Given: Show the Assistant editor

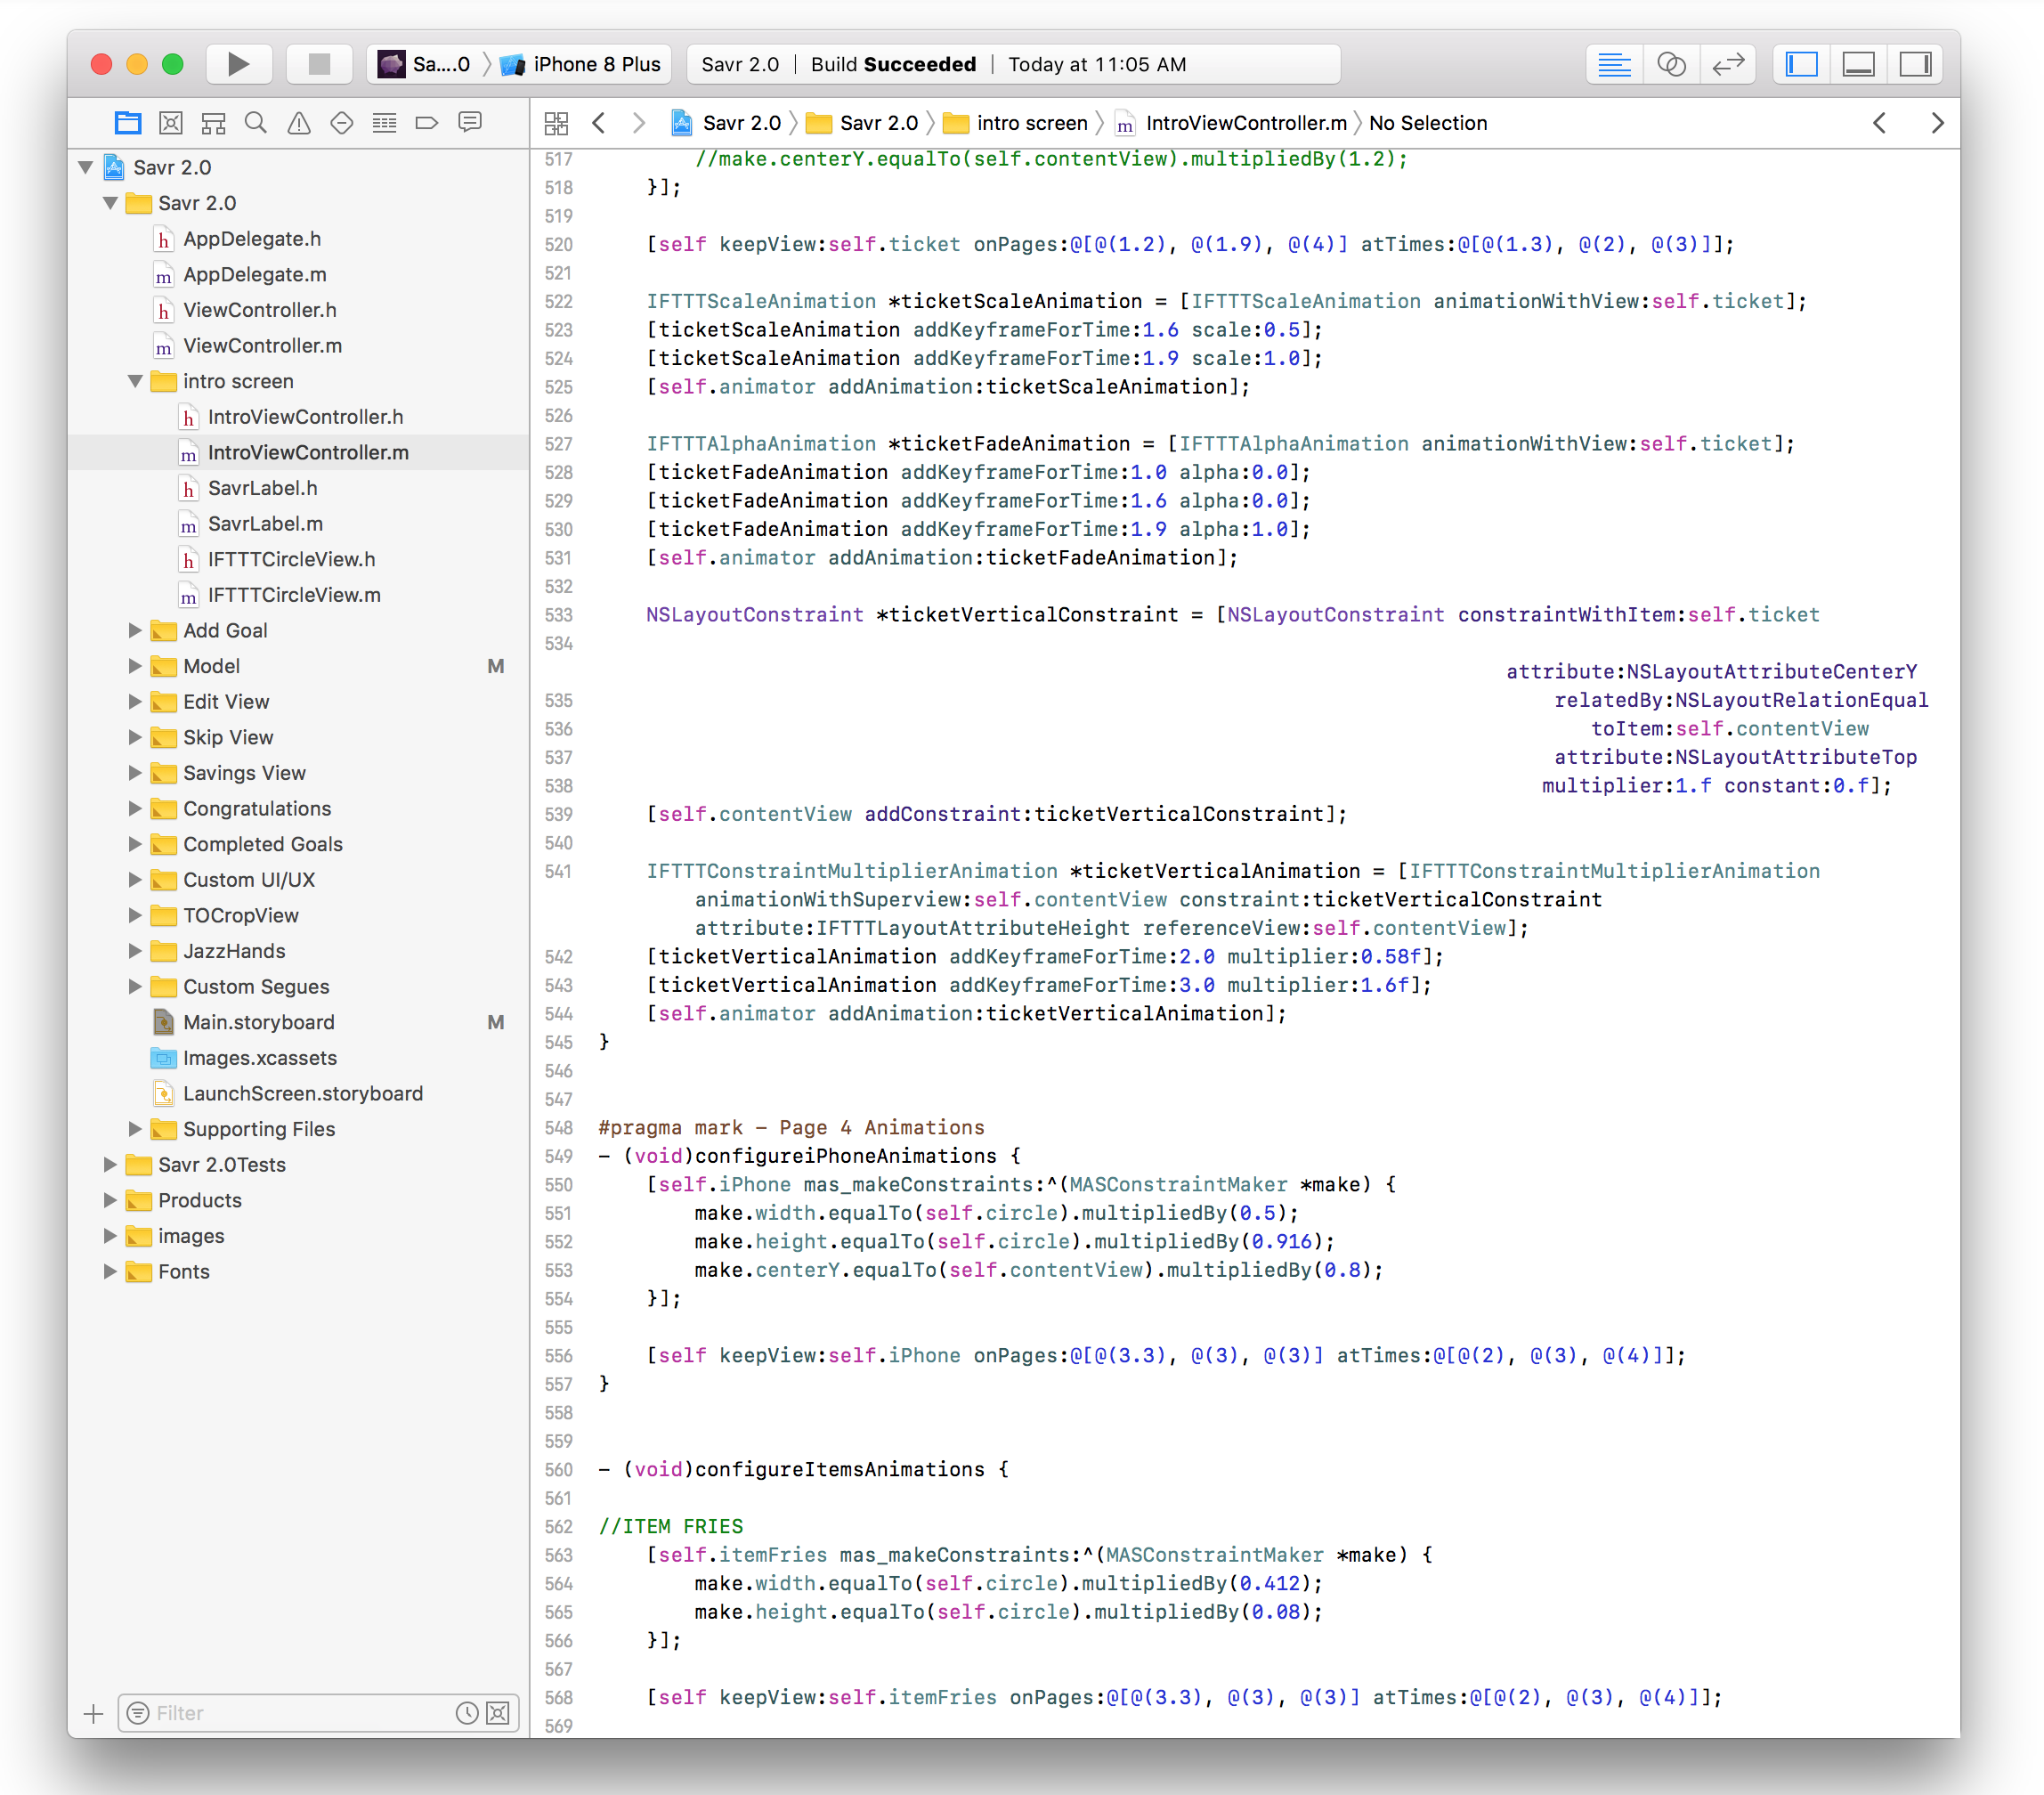Looking at the screenshot, I should (1671, 64).
